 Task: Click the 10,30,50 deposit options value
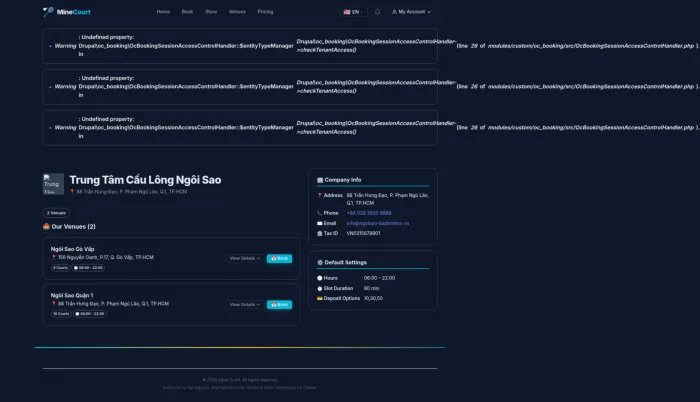coord(373,298)
